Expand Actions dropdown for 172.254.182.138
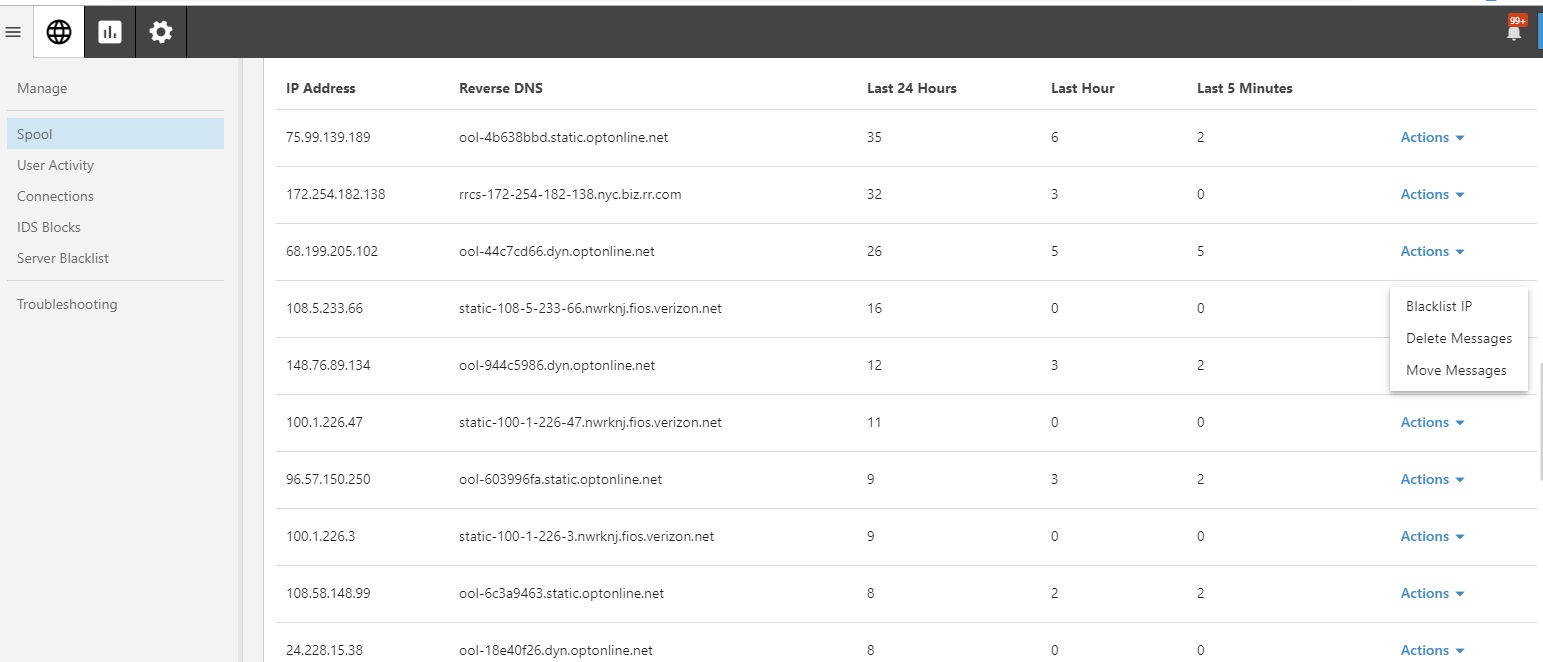 [x=1432, y=195]
